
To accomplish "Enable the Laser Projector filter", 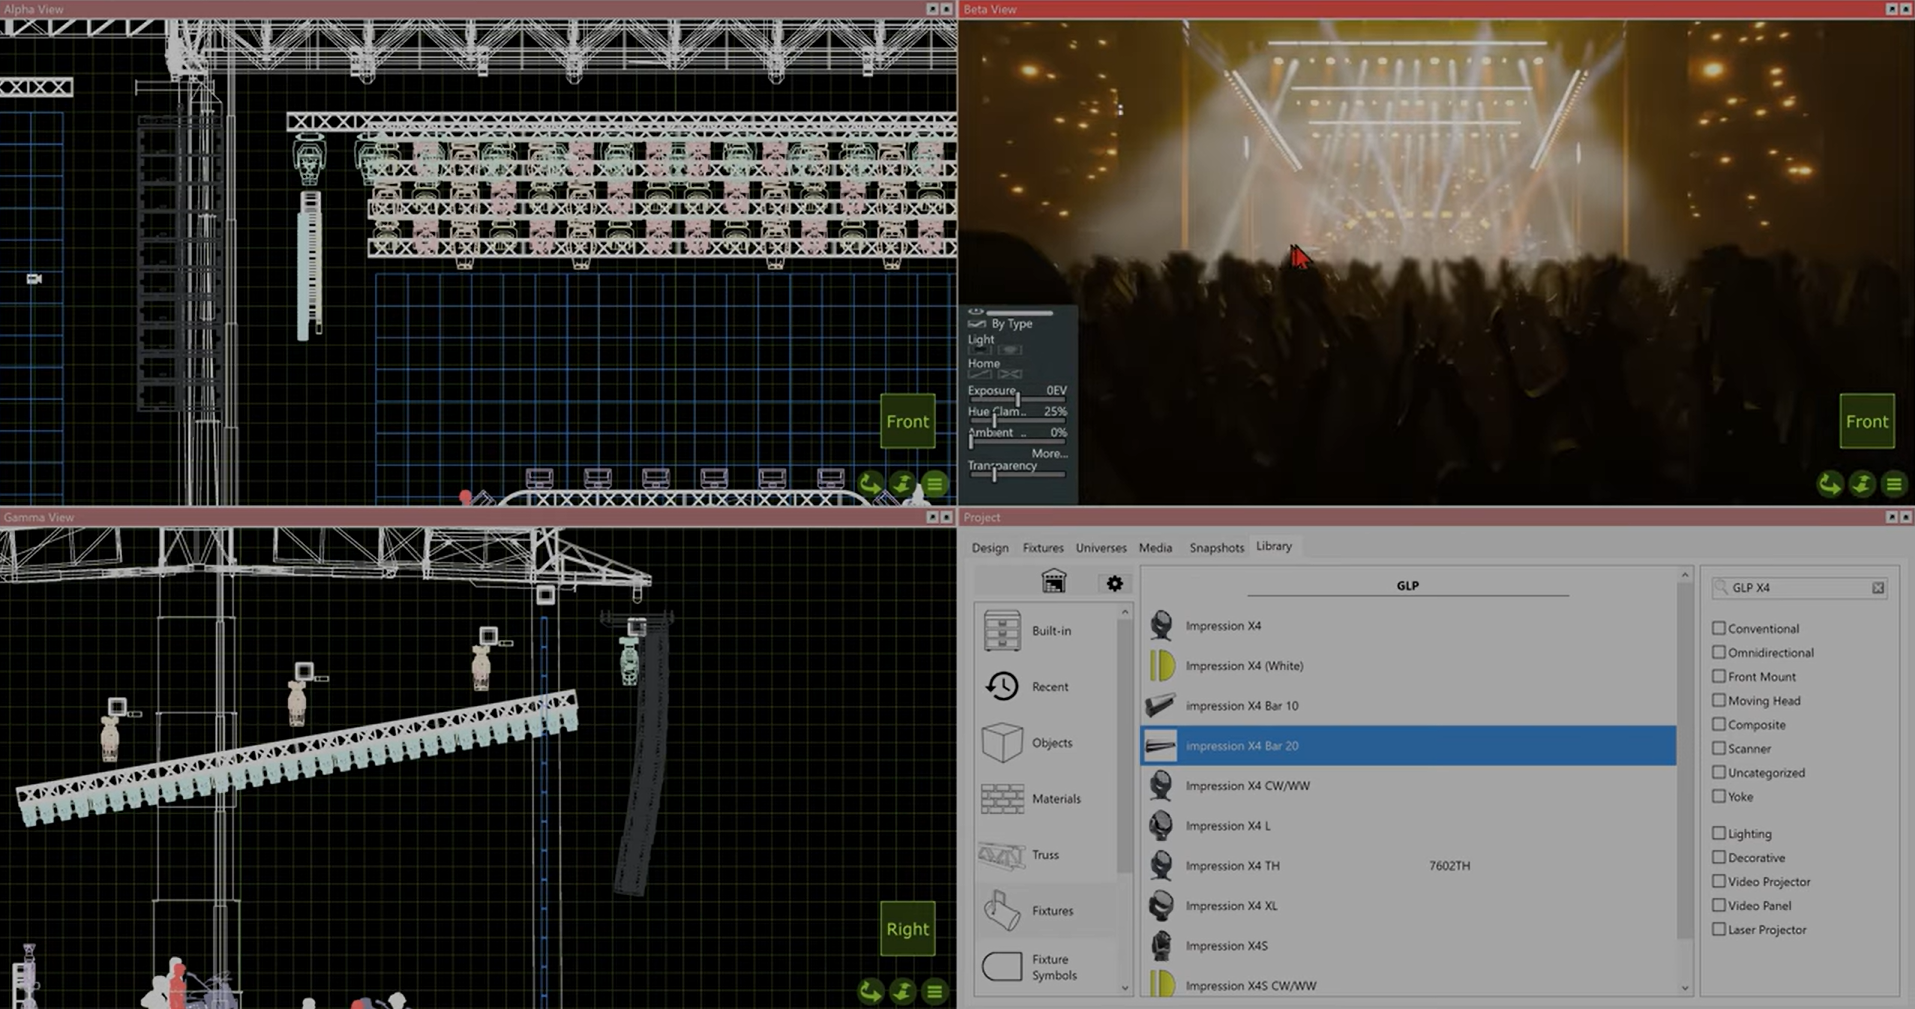I will pos(1719,929).
